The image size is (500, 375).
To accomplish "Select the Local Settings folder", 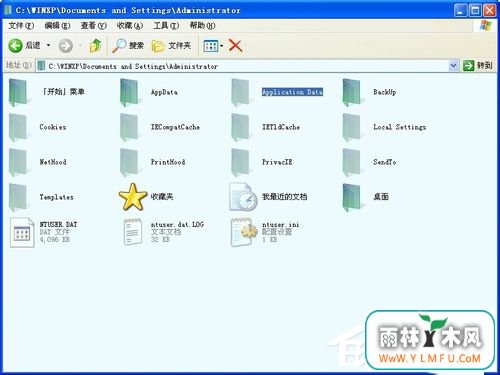I will (384, 127).
